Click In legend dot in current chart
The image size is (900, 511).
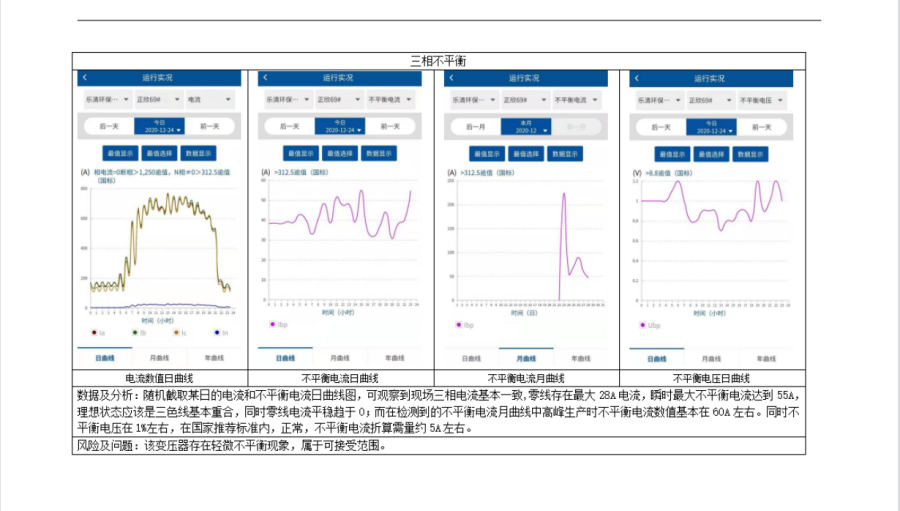click(216, 332)
